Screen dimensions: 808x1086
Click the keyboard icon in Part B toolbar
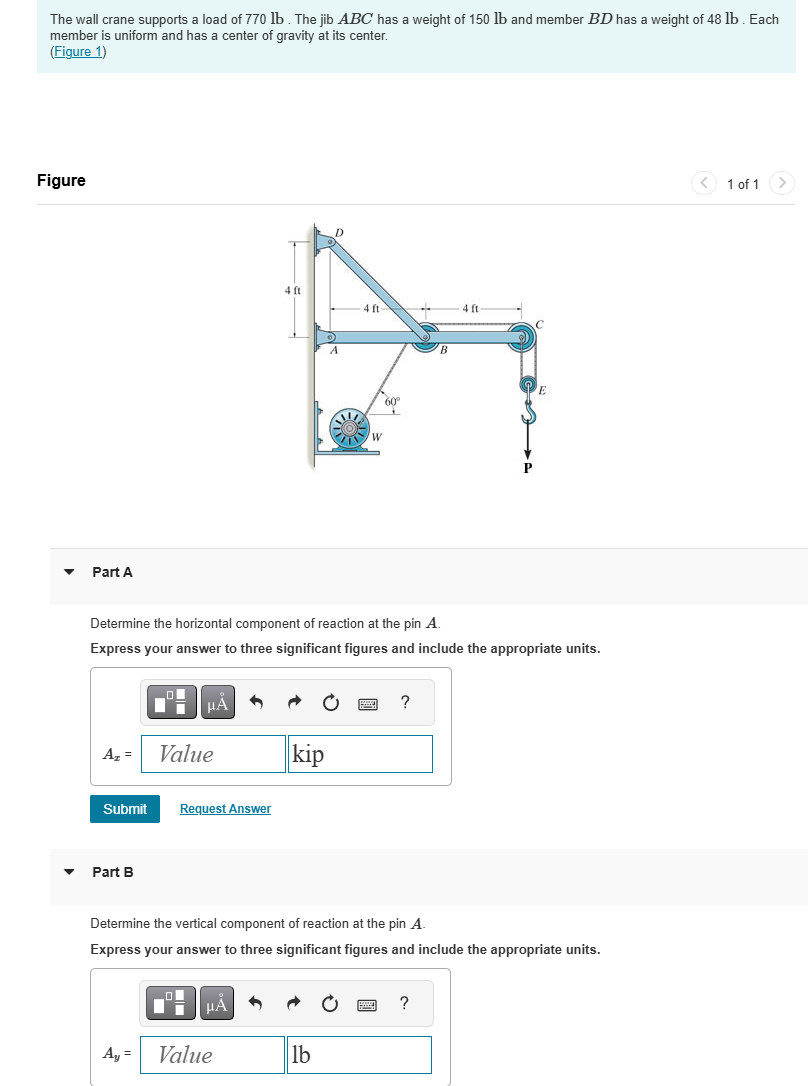coord(367,1003)
